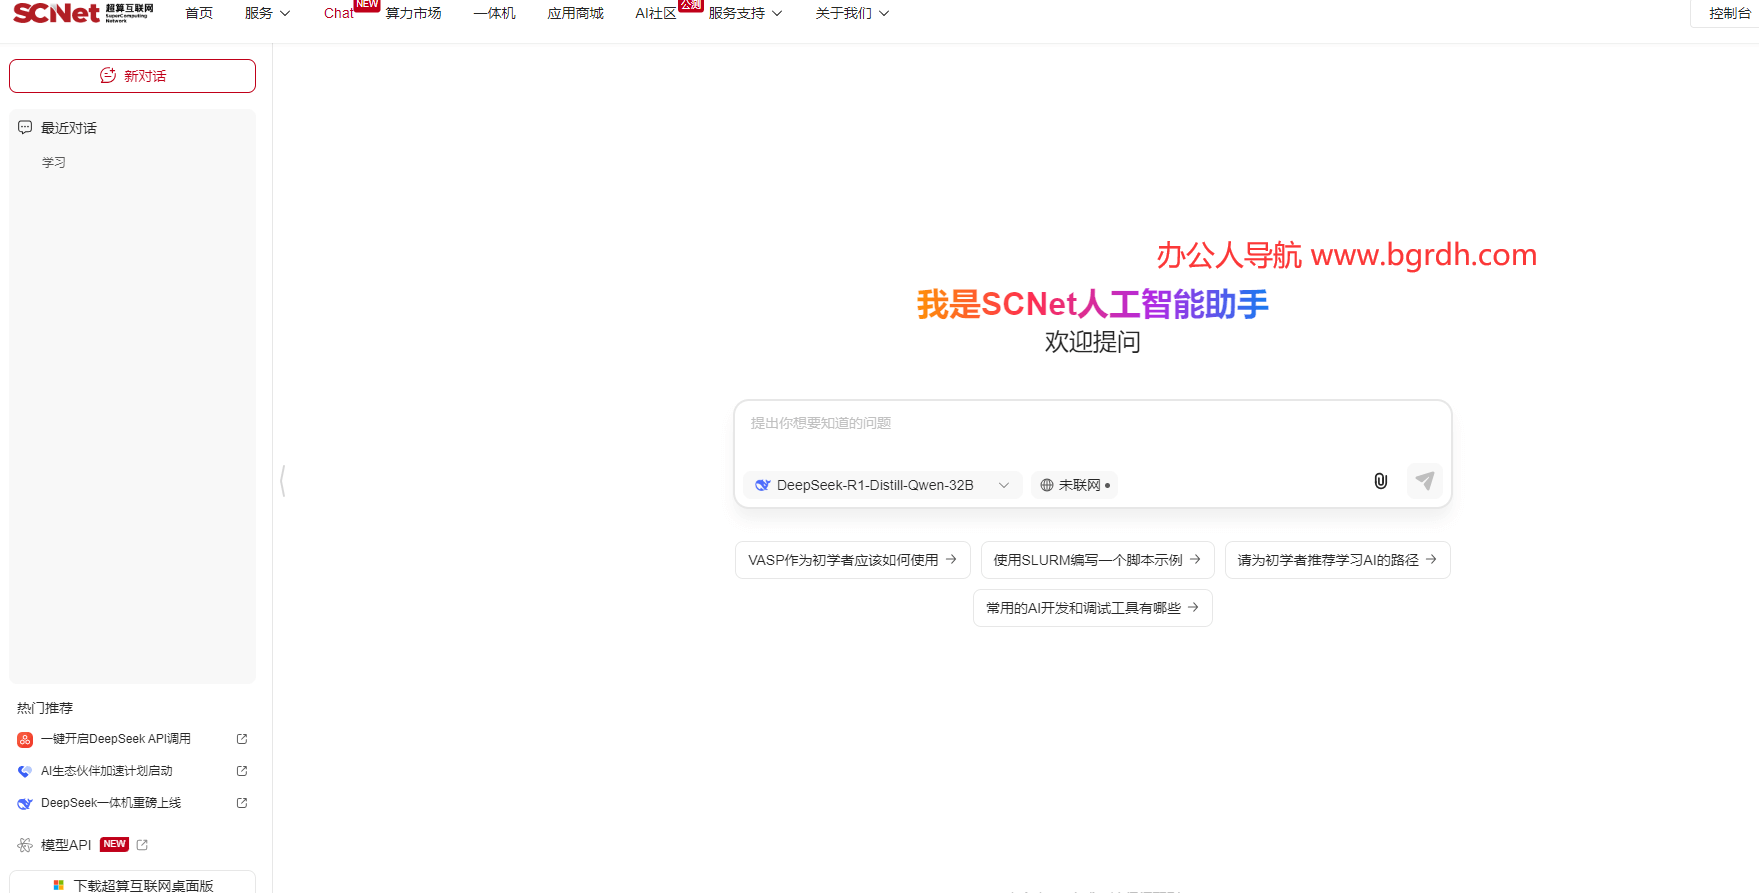
Task: Download 下载超算互联网桌面版 desktop app
Action: click(x=132, y=884)
